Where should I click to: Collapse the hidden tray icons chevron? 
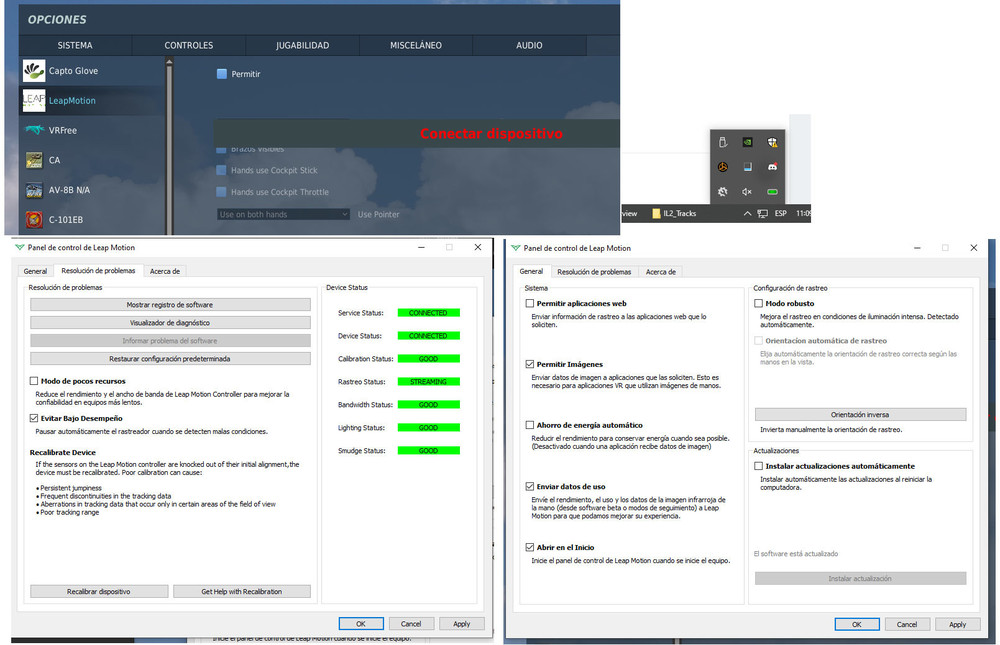coord(747,214)
